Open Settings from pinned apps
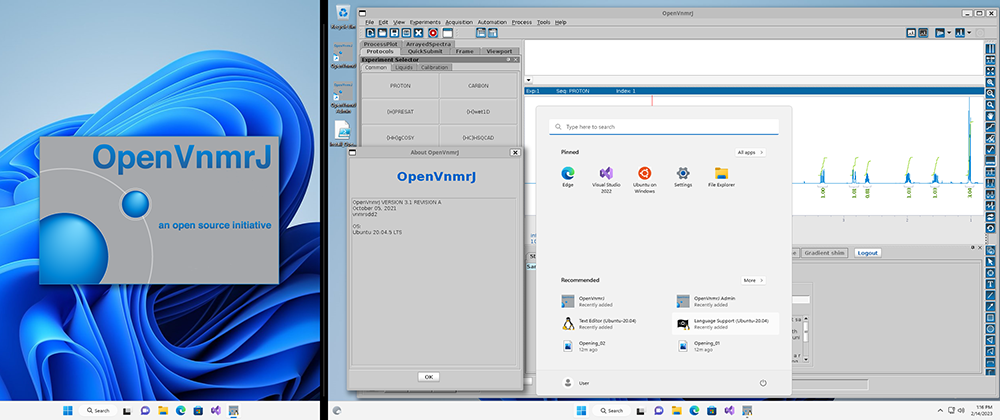Screen dimensions: 1000x420 tap(683, 176)
